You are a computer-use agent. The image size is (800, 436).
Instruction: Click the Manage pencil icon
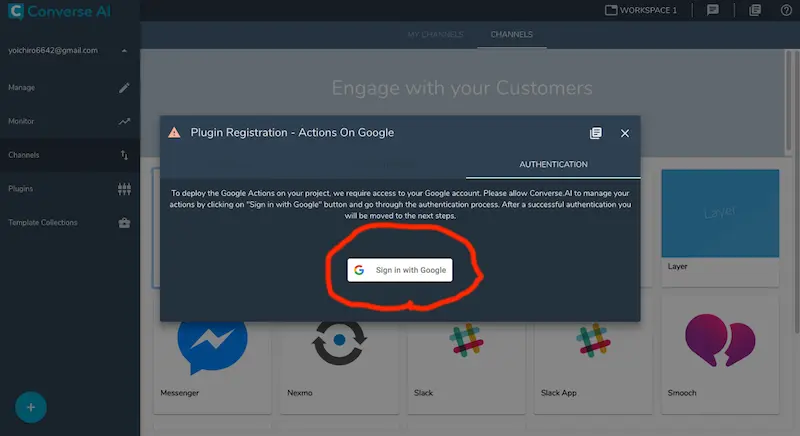[x=124, y=88]
